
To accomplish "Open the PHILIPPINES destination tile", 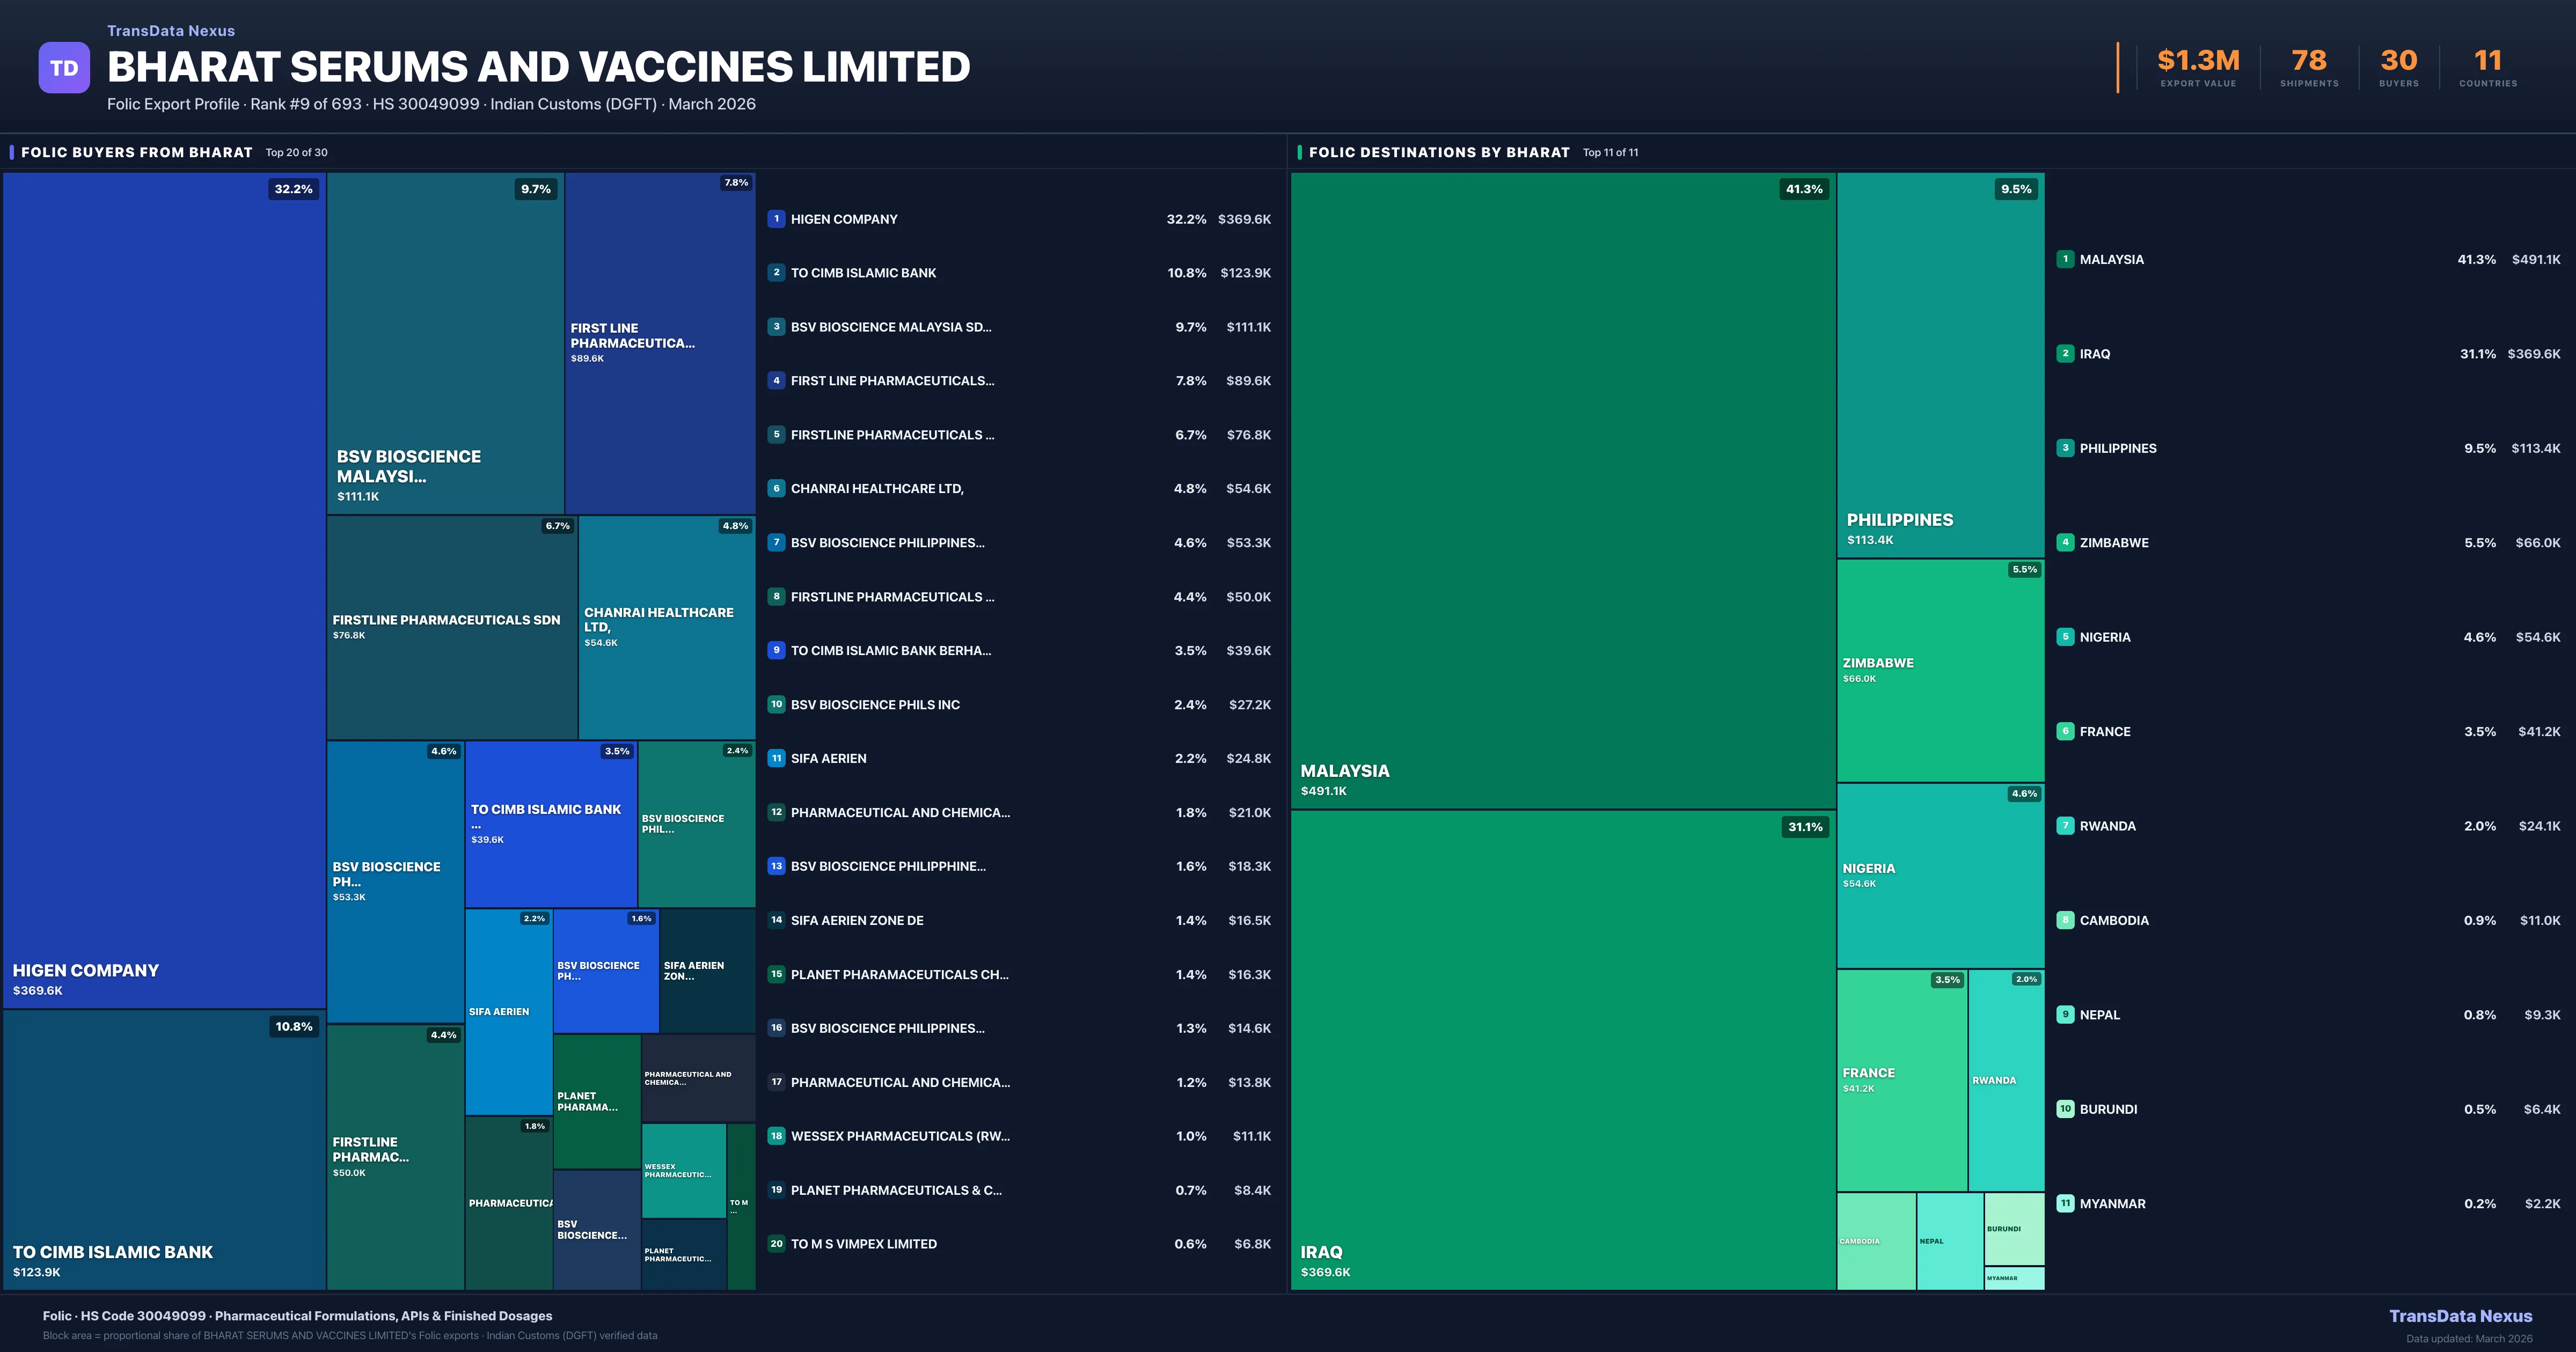I will 1940,365.
